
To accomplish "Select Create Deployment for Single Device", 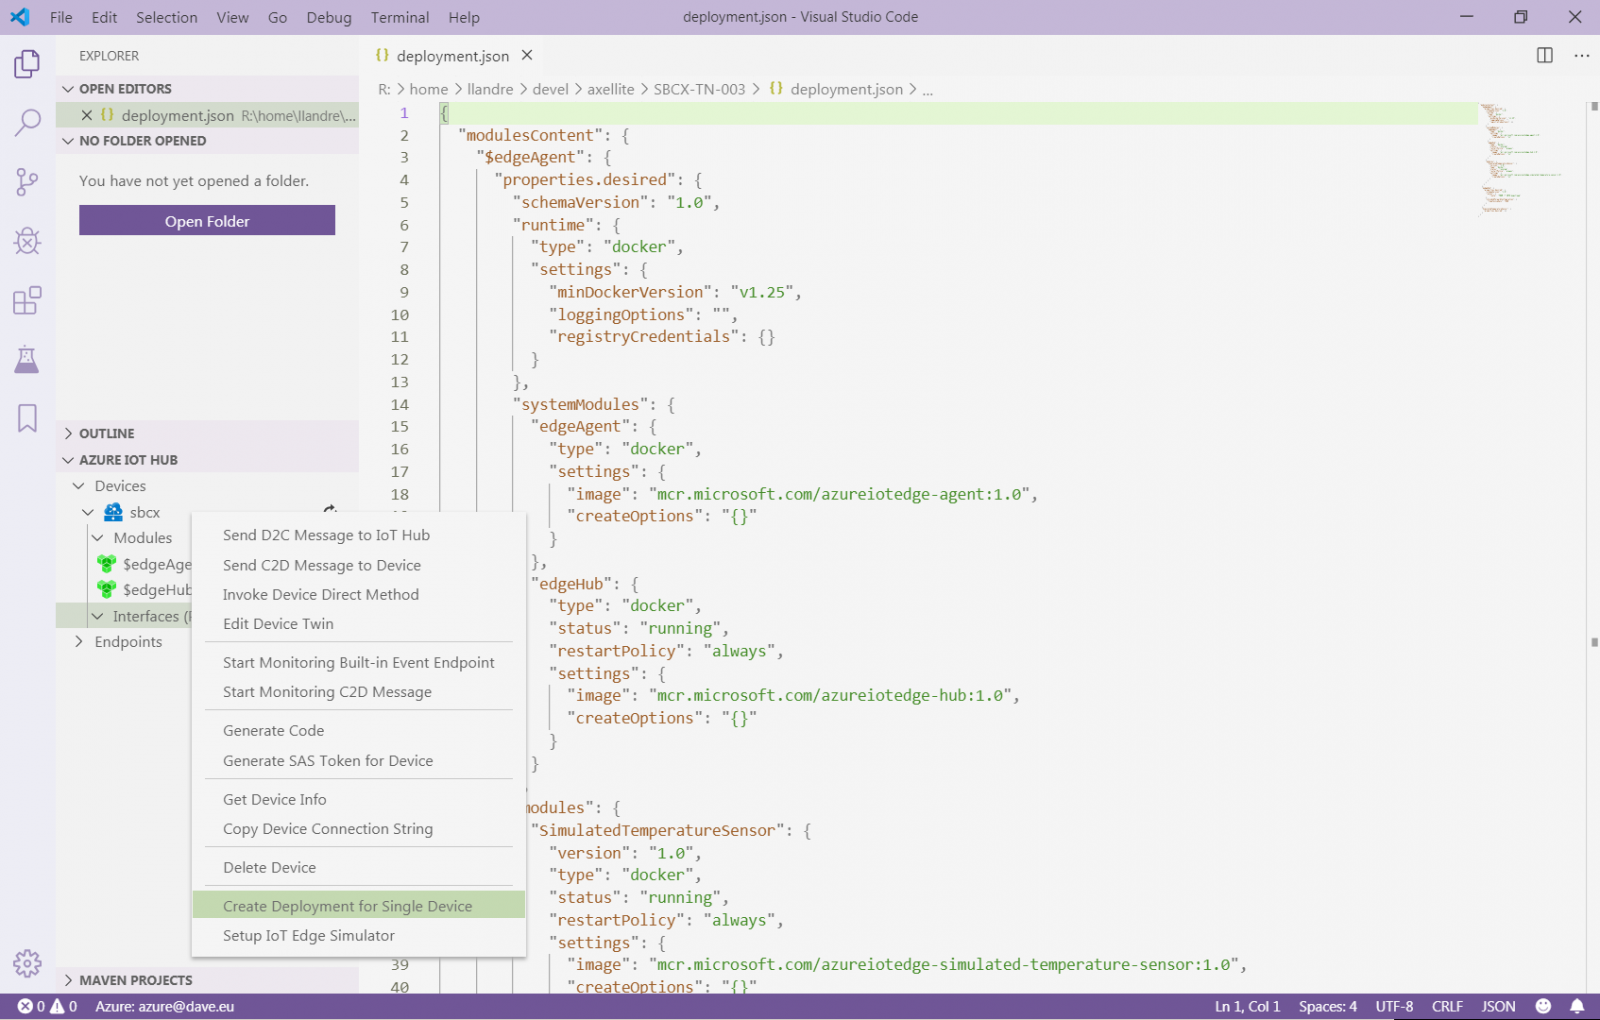I will click(x=347, y=906).
